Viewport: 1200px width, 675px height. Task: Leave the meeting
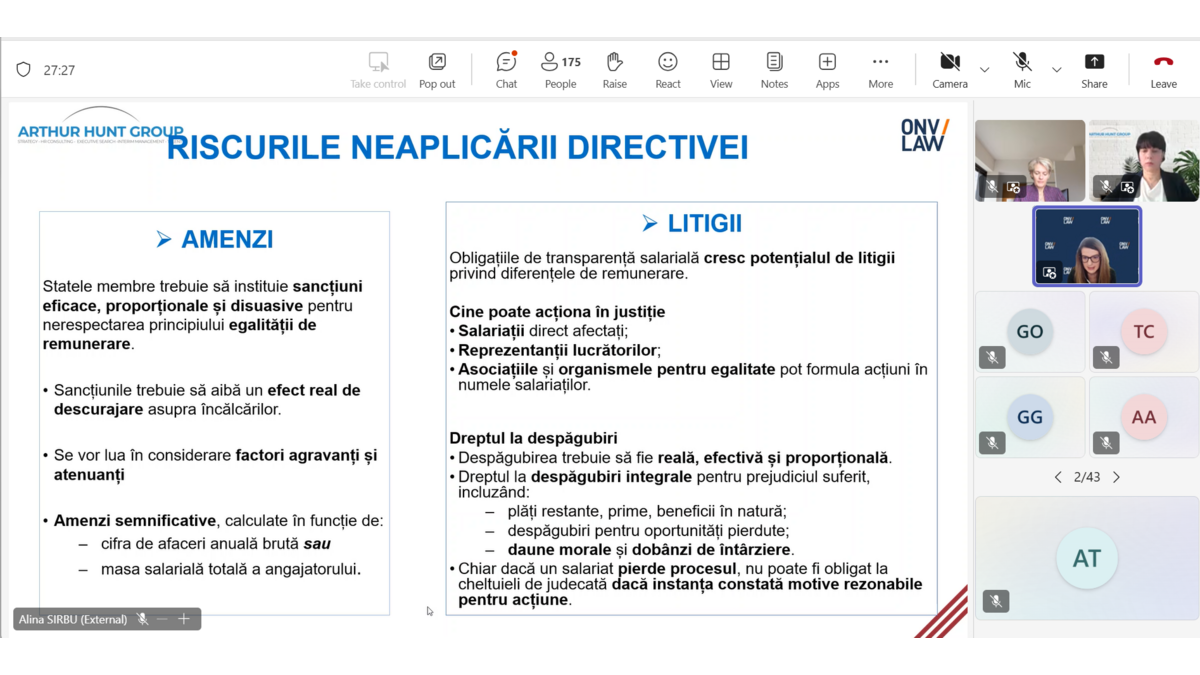[x=1163, y=70]
